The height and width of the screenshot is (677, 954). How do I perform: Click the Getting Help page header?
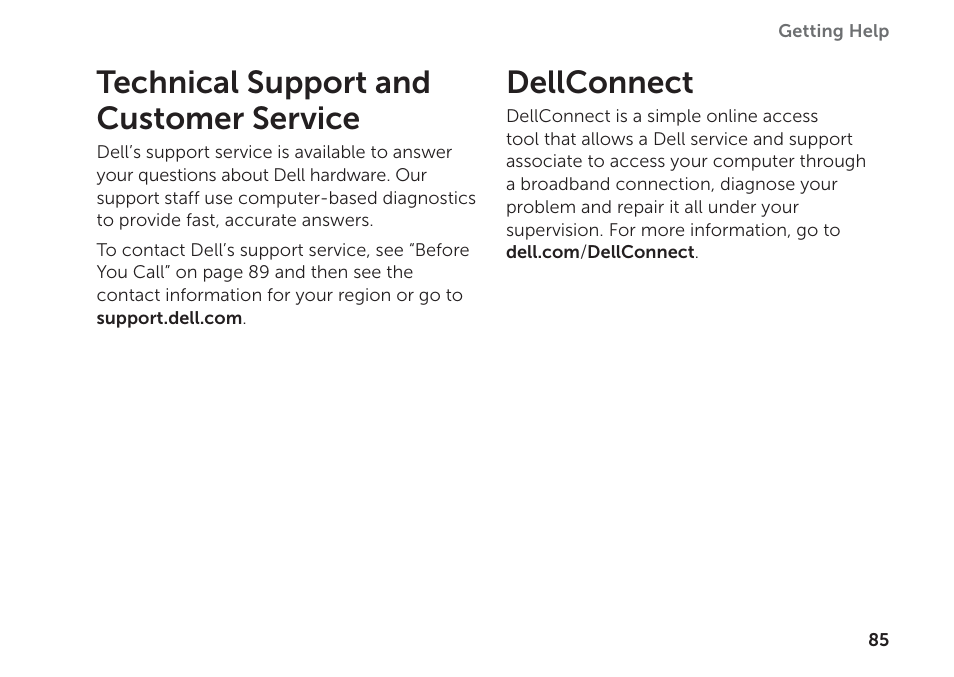coord(834,31)
